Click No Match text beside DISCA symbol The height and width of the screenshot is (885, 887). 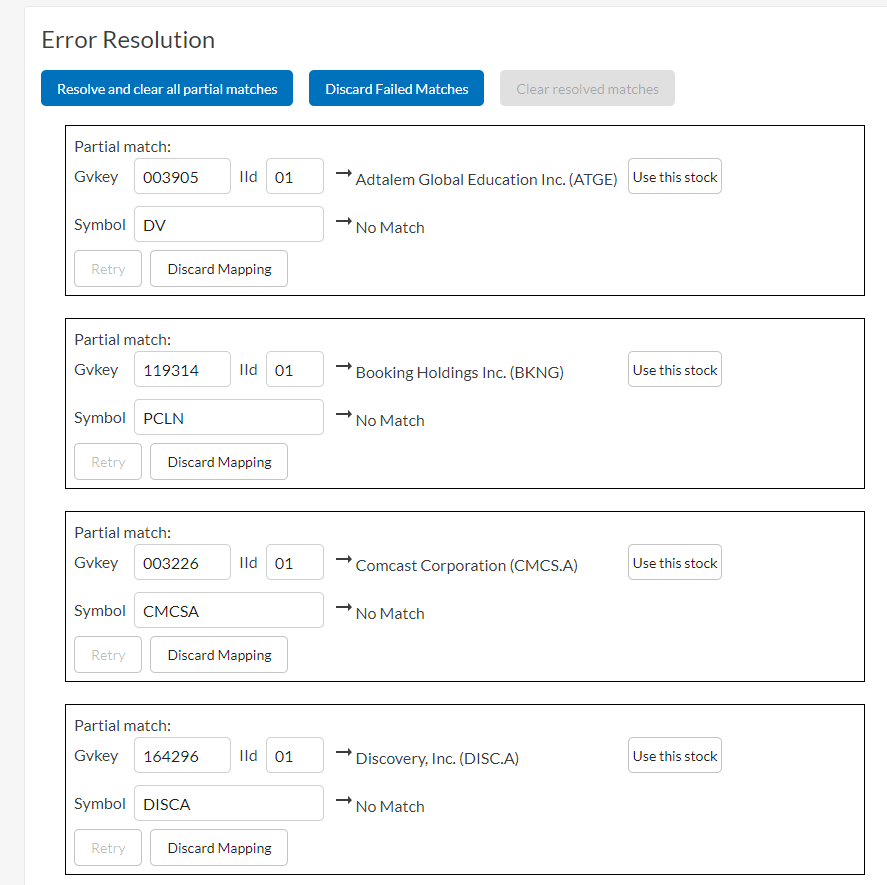pos(390,807)
